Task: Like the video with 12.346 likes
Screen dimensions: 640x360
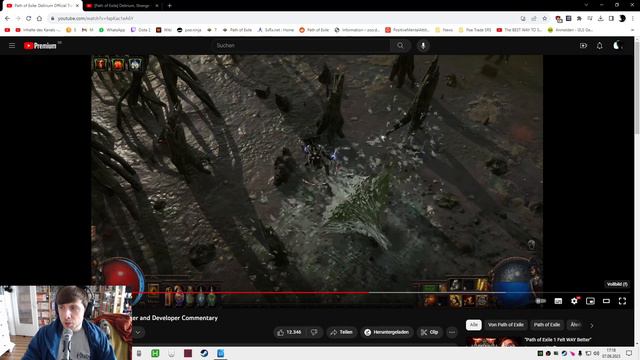Action: point(290,332)
